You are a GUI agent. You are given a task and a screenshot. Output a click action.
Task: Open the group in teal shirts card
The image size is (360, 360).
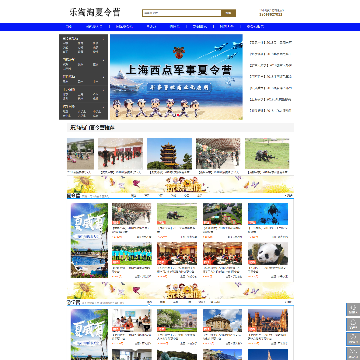point(132,254)
